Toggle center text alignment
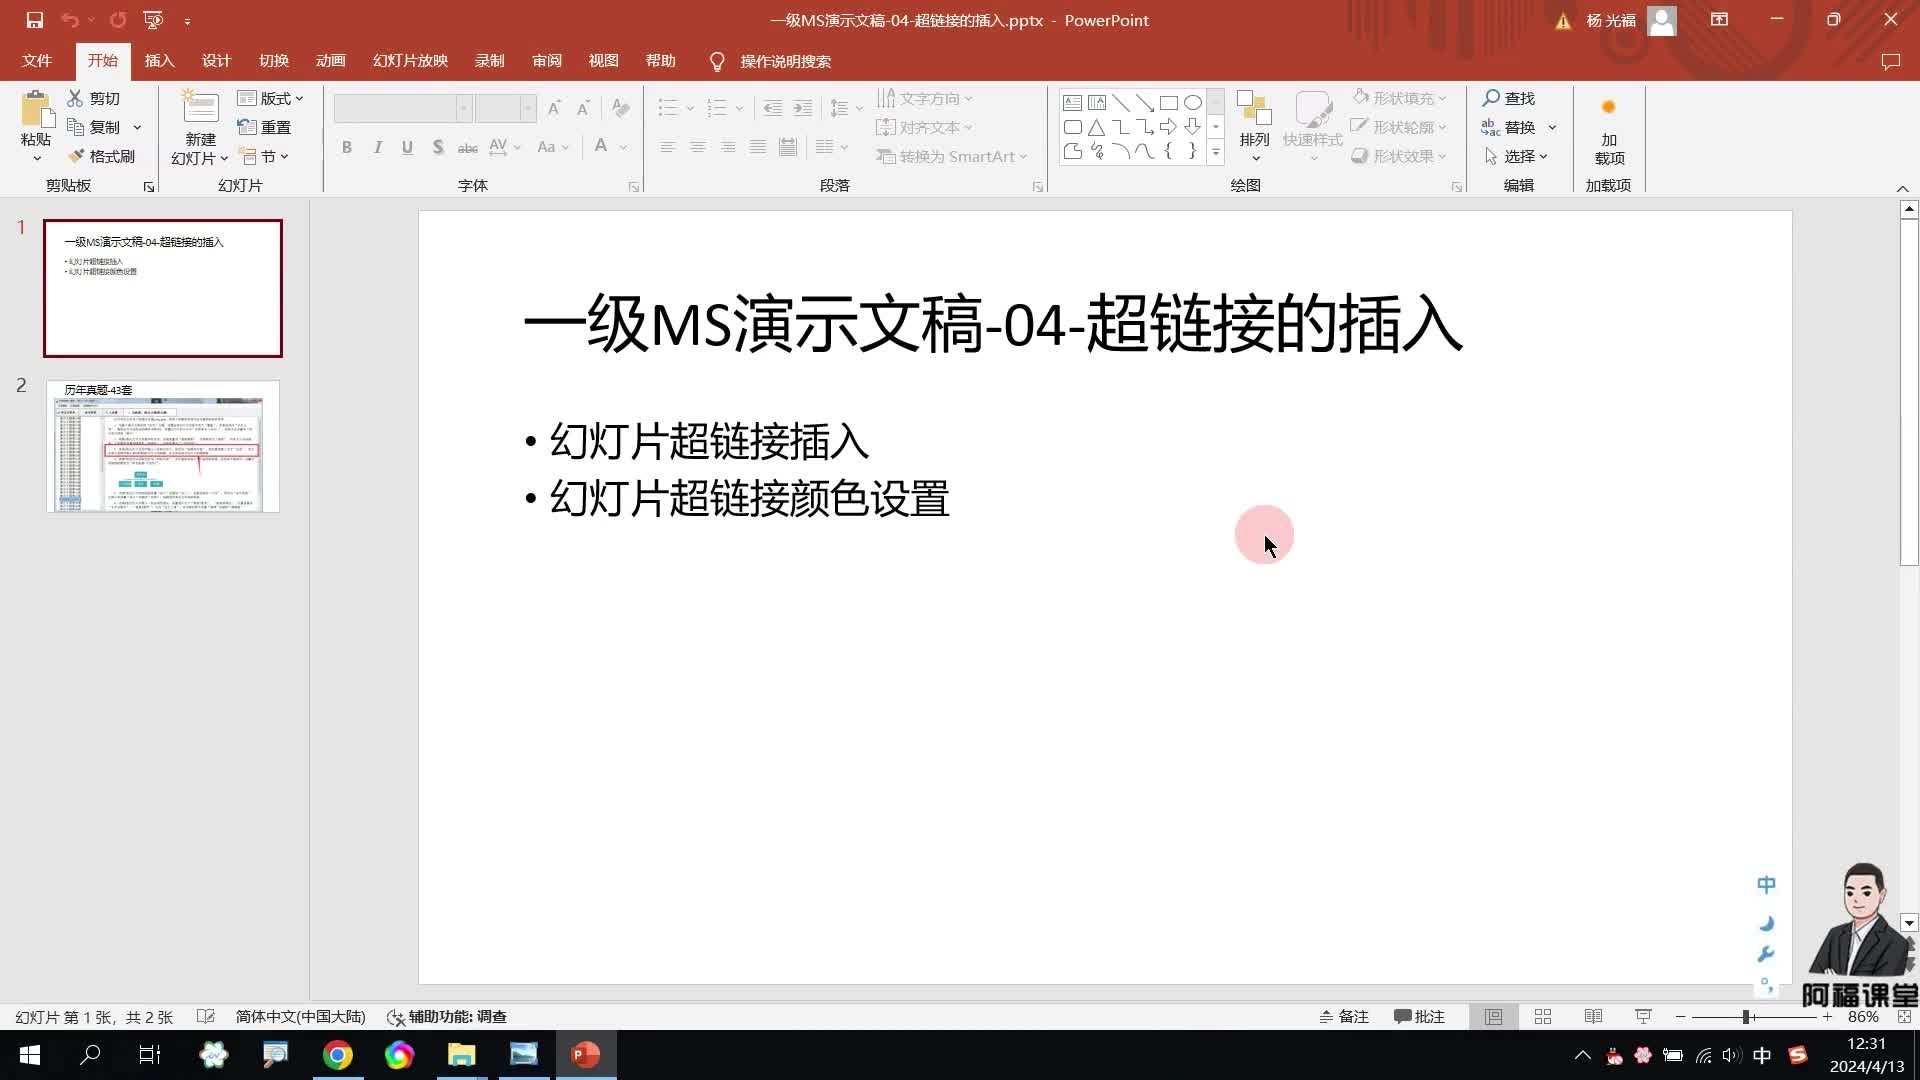Image resolution: width=1920 pixels, height=1080 pixels. point(698,147)
